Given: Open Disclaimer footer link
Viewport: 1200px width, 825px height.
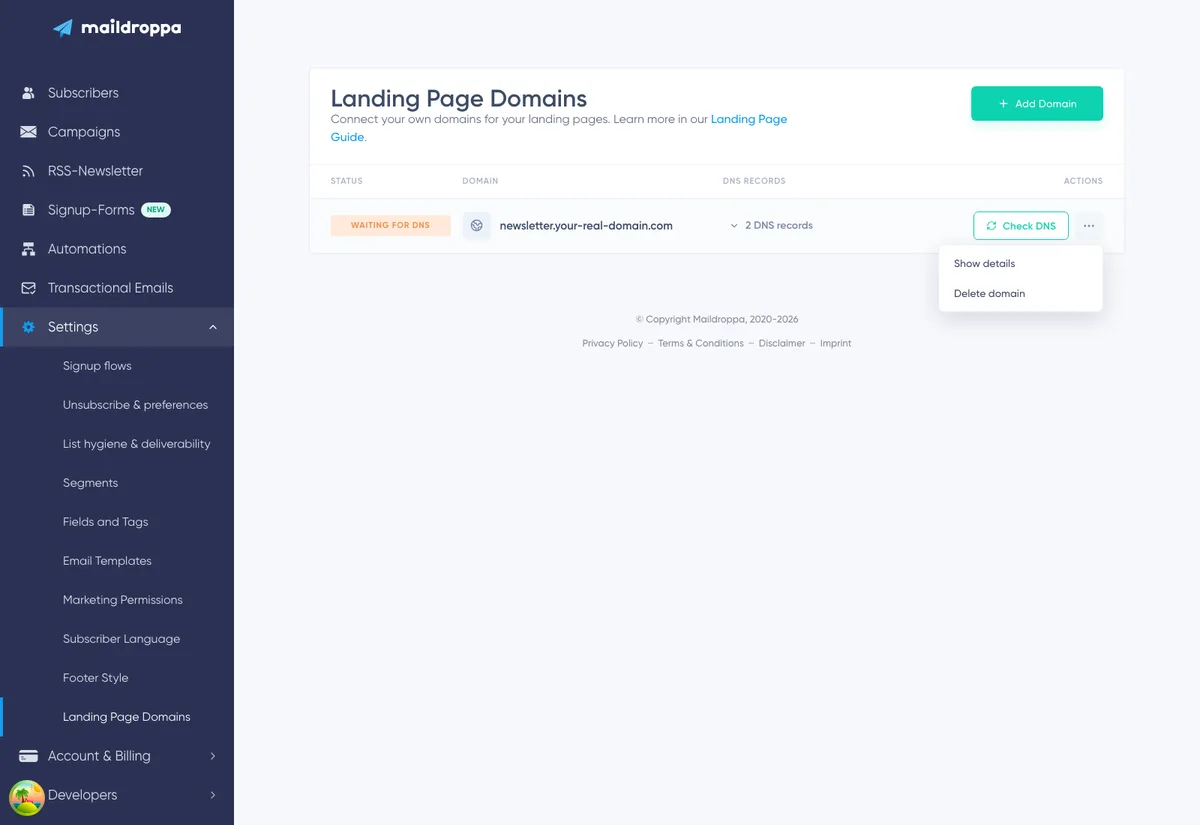Looking at the screenshot, I should click(x=782, y=343).
